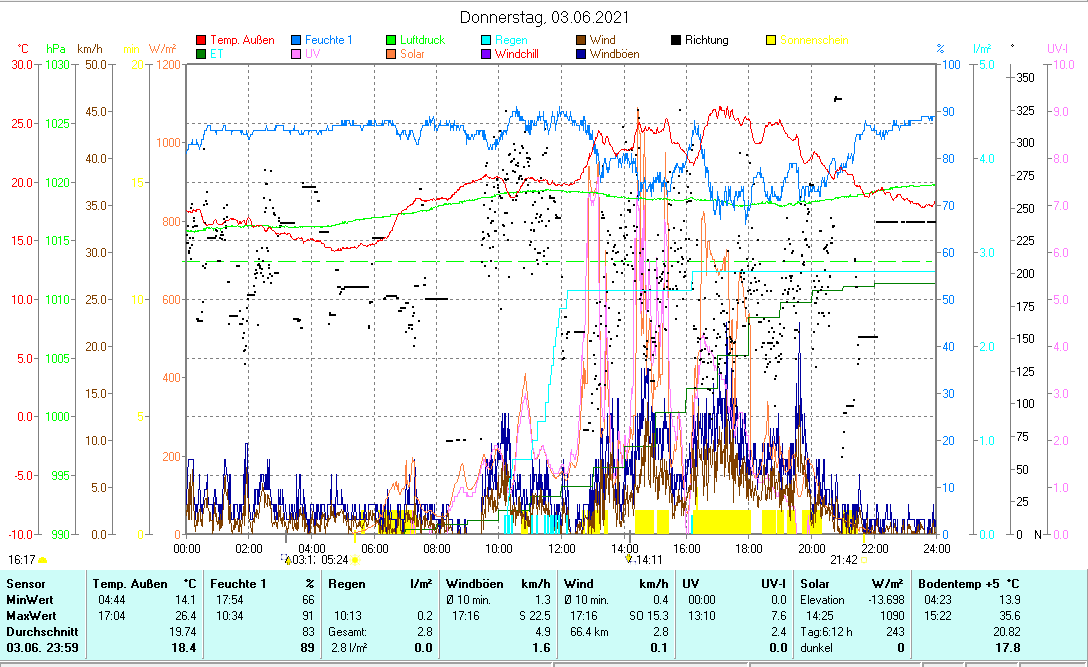Image resolution: width=1088 pixels, height=667 pixels.
Task: Click the moonrise up-arrow icon near 03:1
Action: (x=287, y=560)
